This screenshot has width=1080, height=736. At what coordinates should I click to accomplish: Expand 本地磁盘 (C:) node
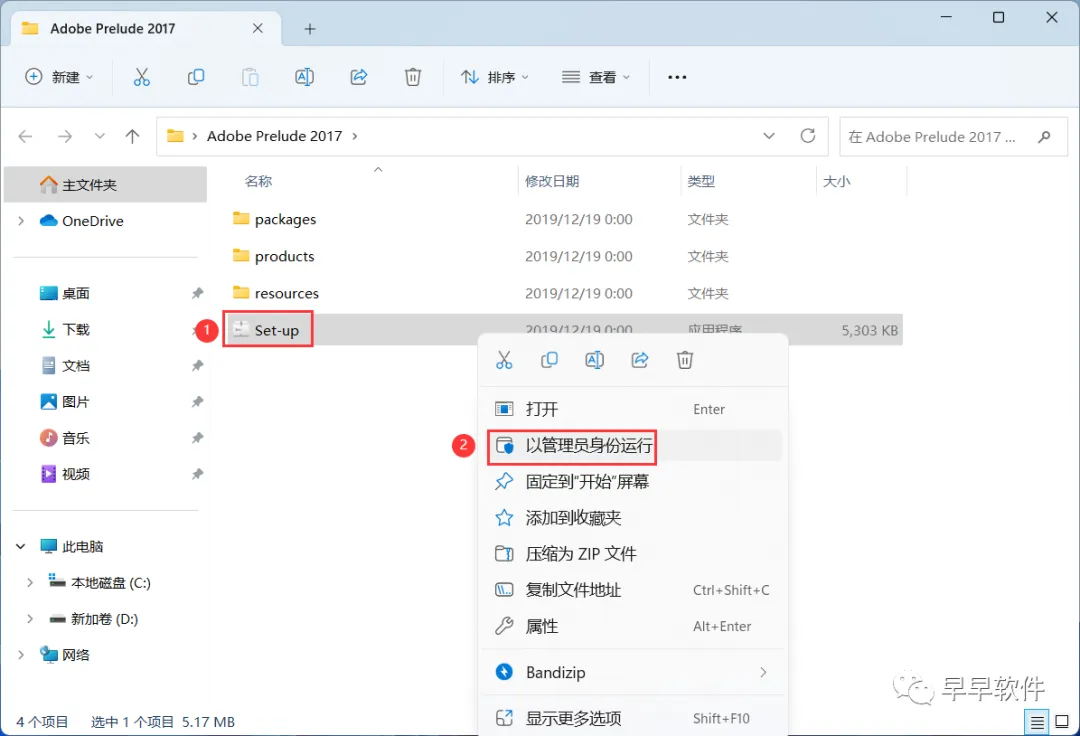30,582
